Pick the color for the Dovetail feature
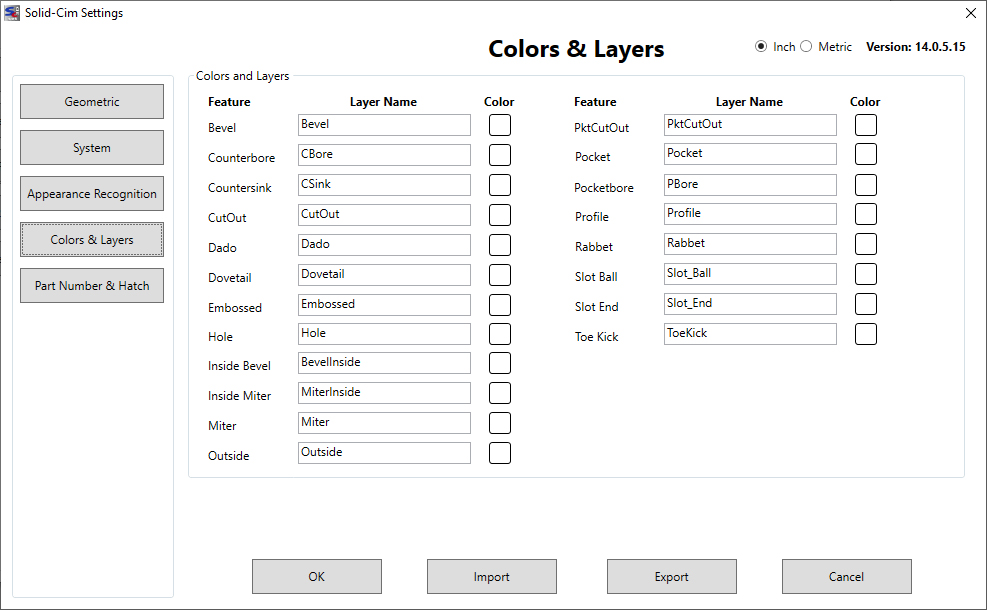987x610 pixels. 500,275
